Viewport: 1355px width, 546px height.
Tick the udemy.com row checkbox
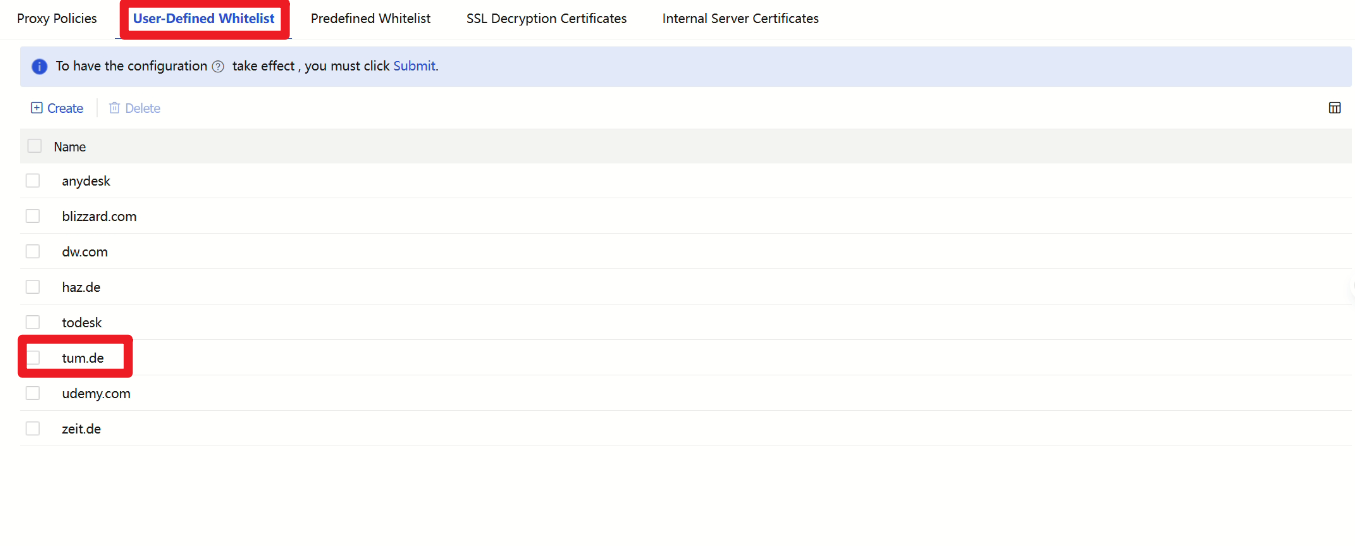tap(33, 393)
